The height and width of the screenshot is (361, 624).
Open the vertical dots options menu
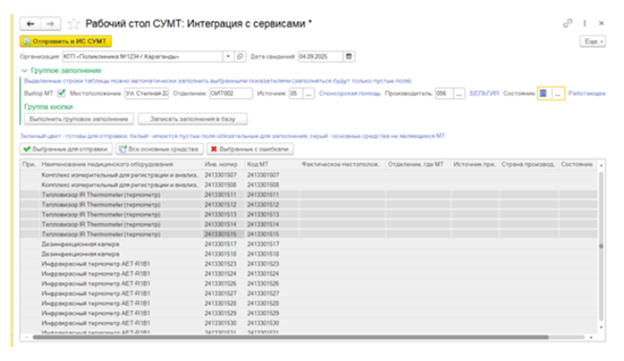pos(585,23)
